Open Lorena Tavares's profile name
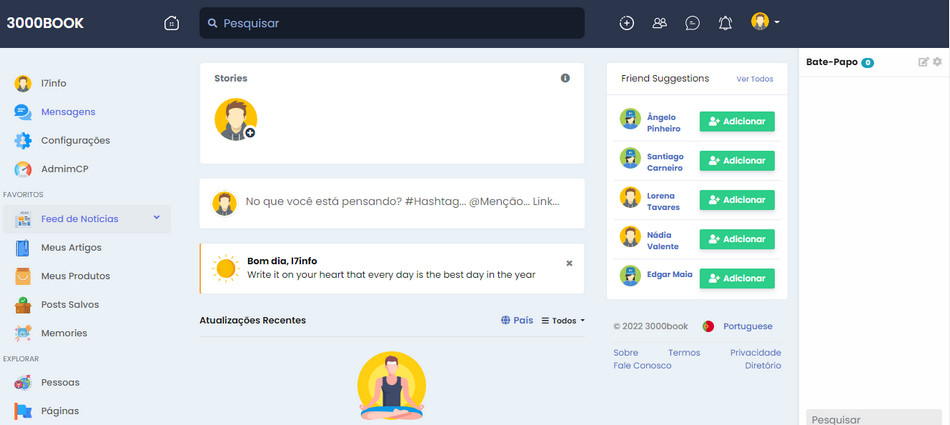Viewport: 950px width, 425px height. [663, 201]
